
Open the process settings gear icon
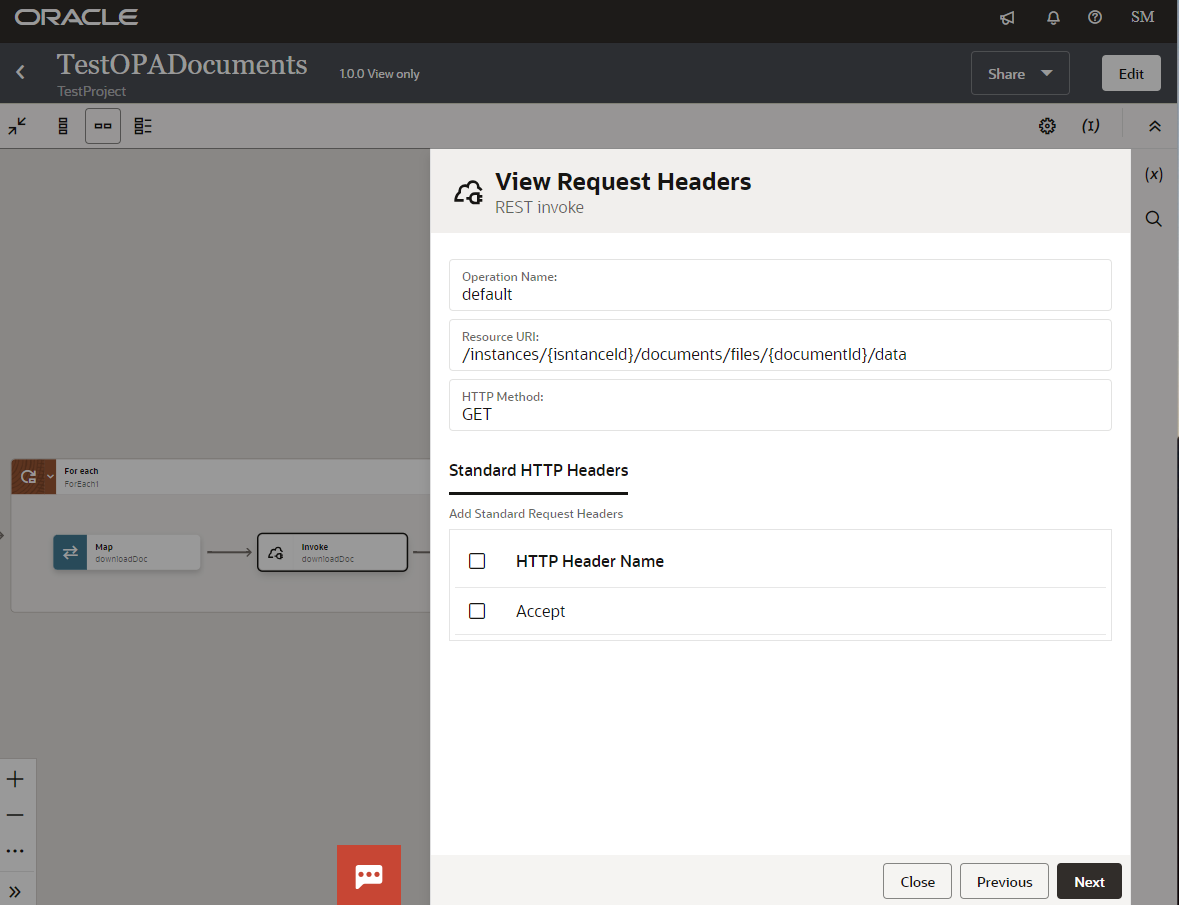(x=1047, y=126)
